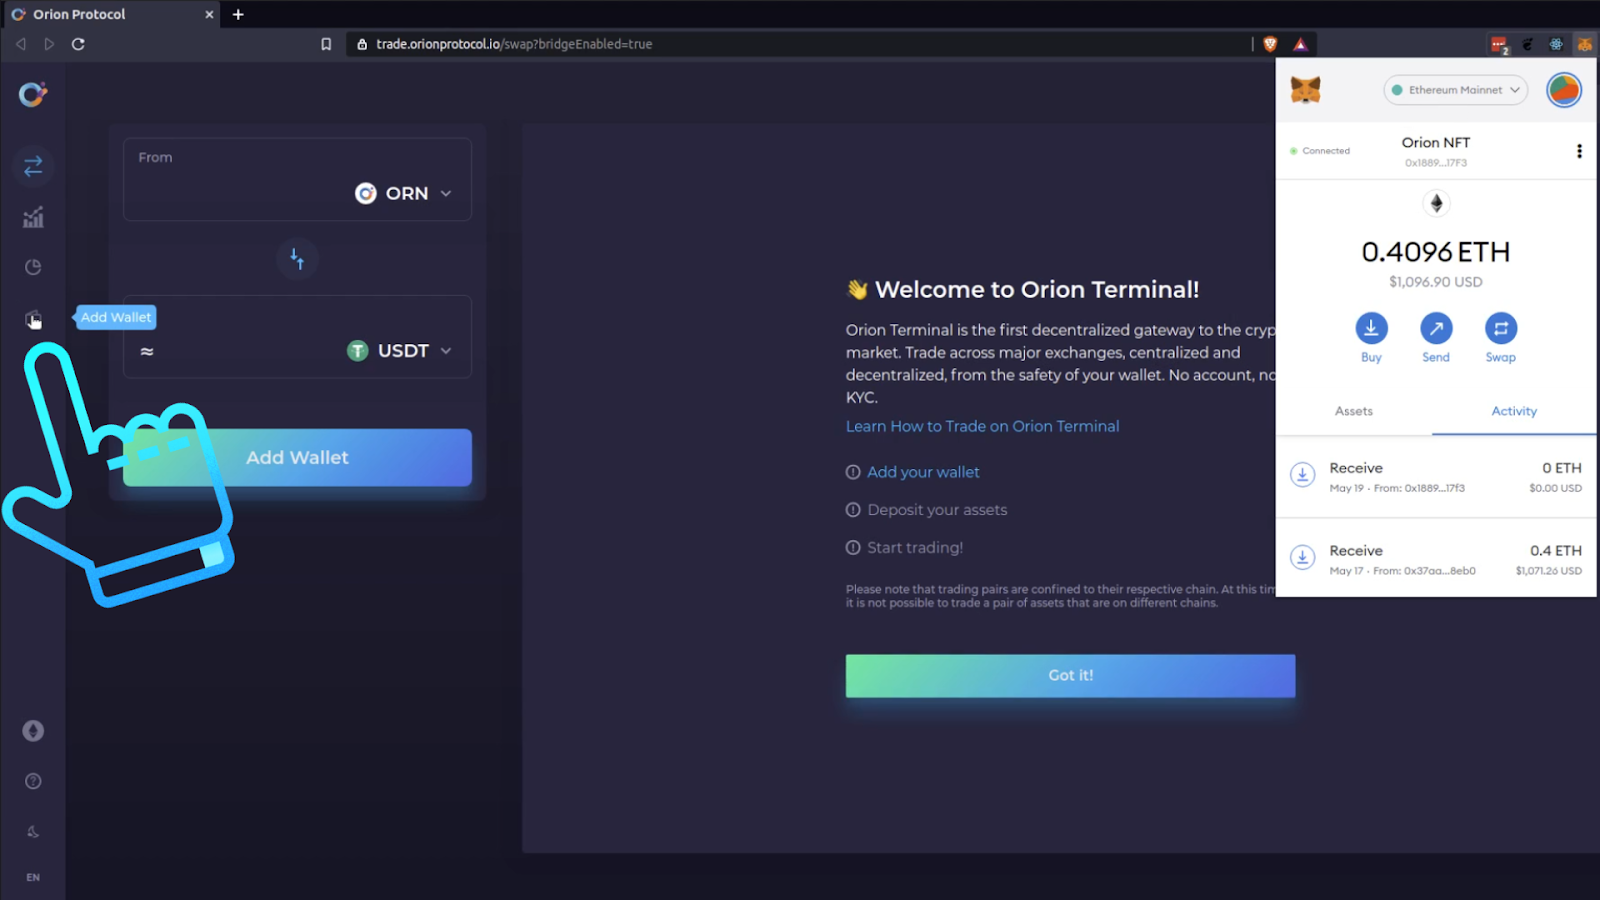Toggle dark mode moon icon
This screenshot has width=1600, height=900.
pyautogui.click(x=33, y=831)
